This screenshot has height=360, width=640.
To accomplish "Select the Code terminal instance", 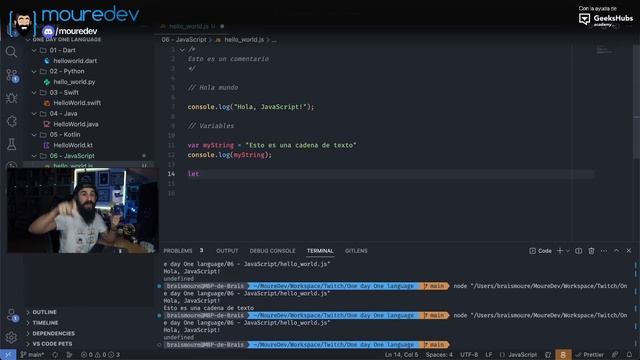I will (540, 251).
